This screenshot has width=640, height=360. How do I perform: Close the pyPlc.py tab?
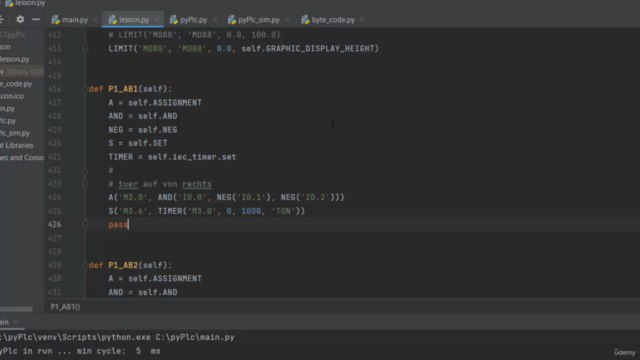pos(215,20)
